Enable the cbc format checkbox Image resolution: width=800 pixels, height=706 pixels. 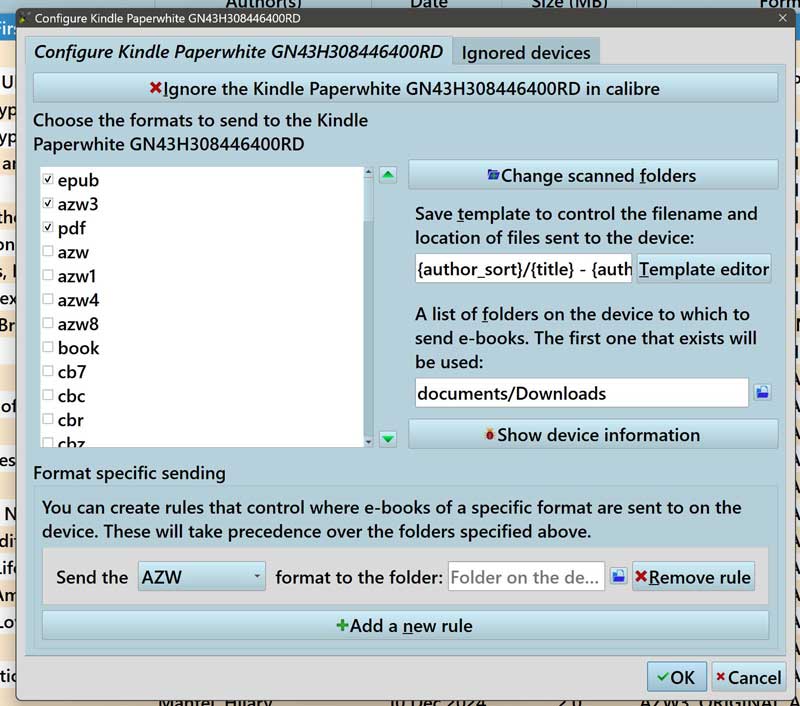[48, 395]
